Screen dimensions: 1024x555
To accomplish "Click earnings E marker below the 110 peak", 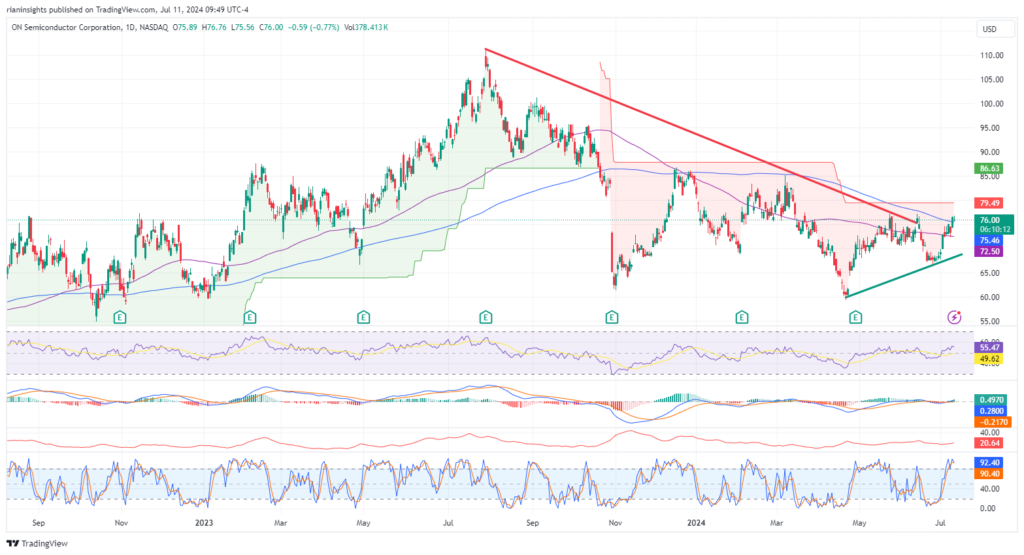I will [485, 317].
